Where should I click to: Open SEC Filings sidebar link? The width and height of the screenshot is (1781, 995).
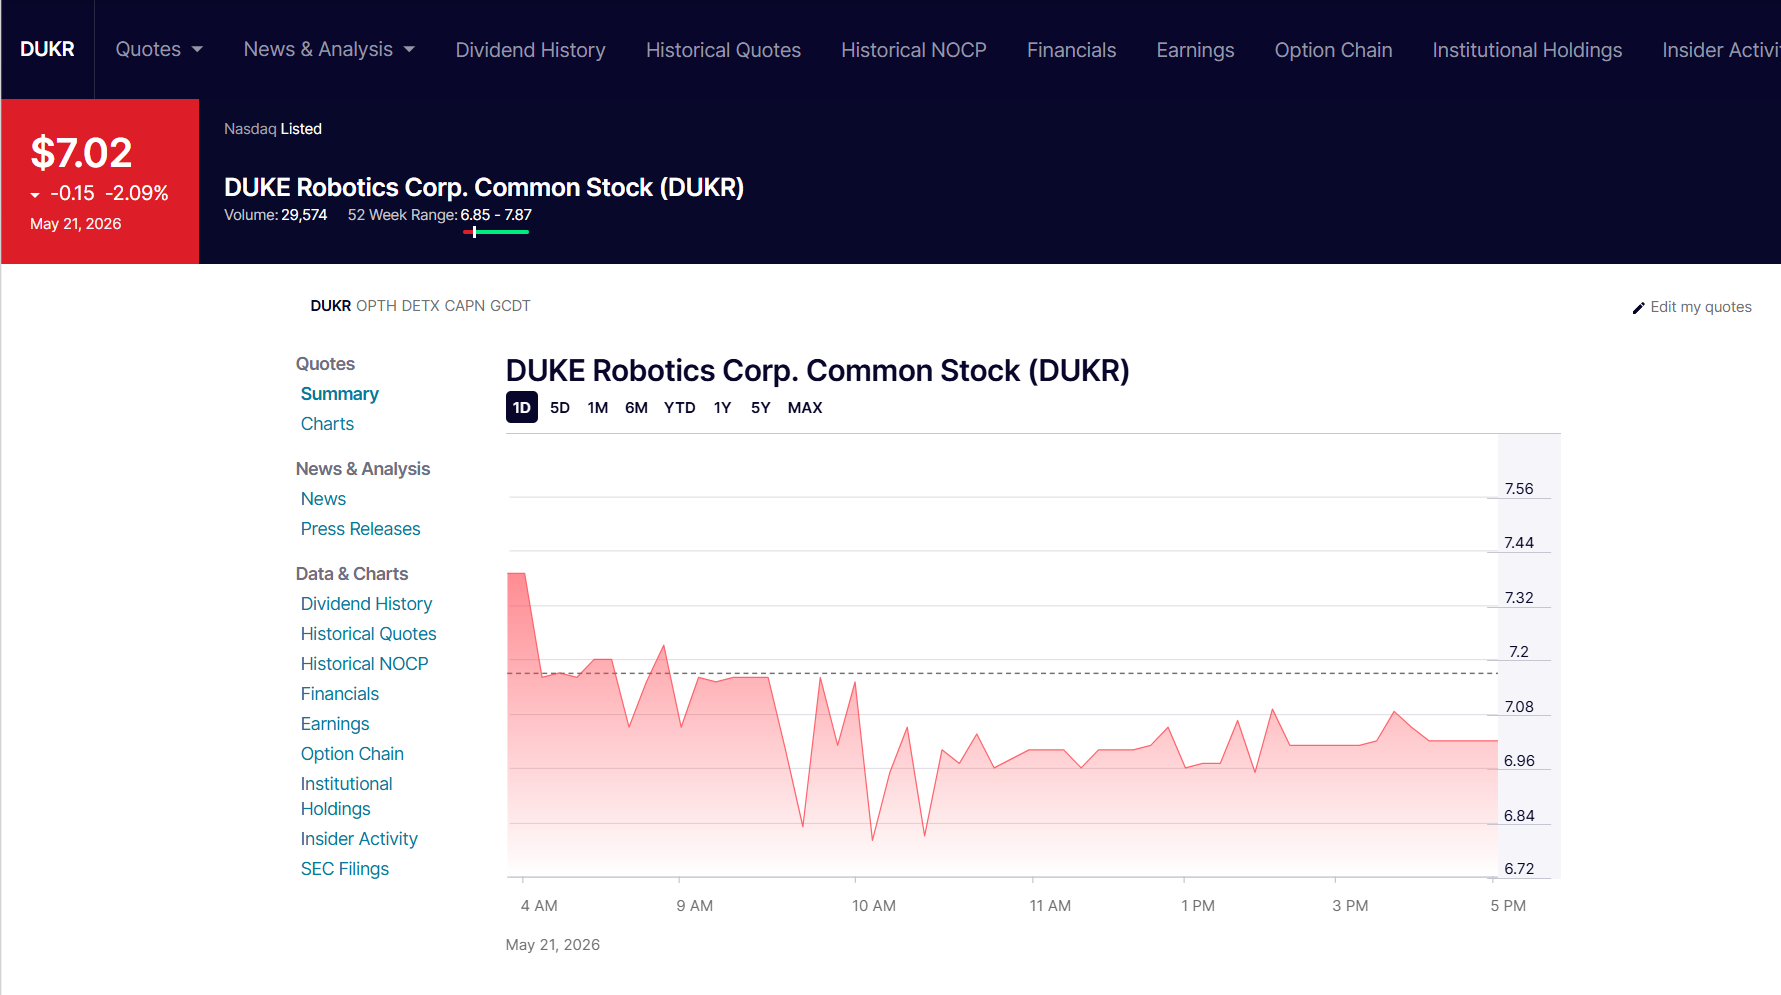point(344,869)
